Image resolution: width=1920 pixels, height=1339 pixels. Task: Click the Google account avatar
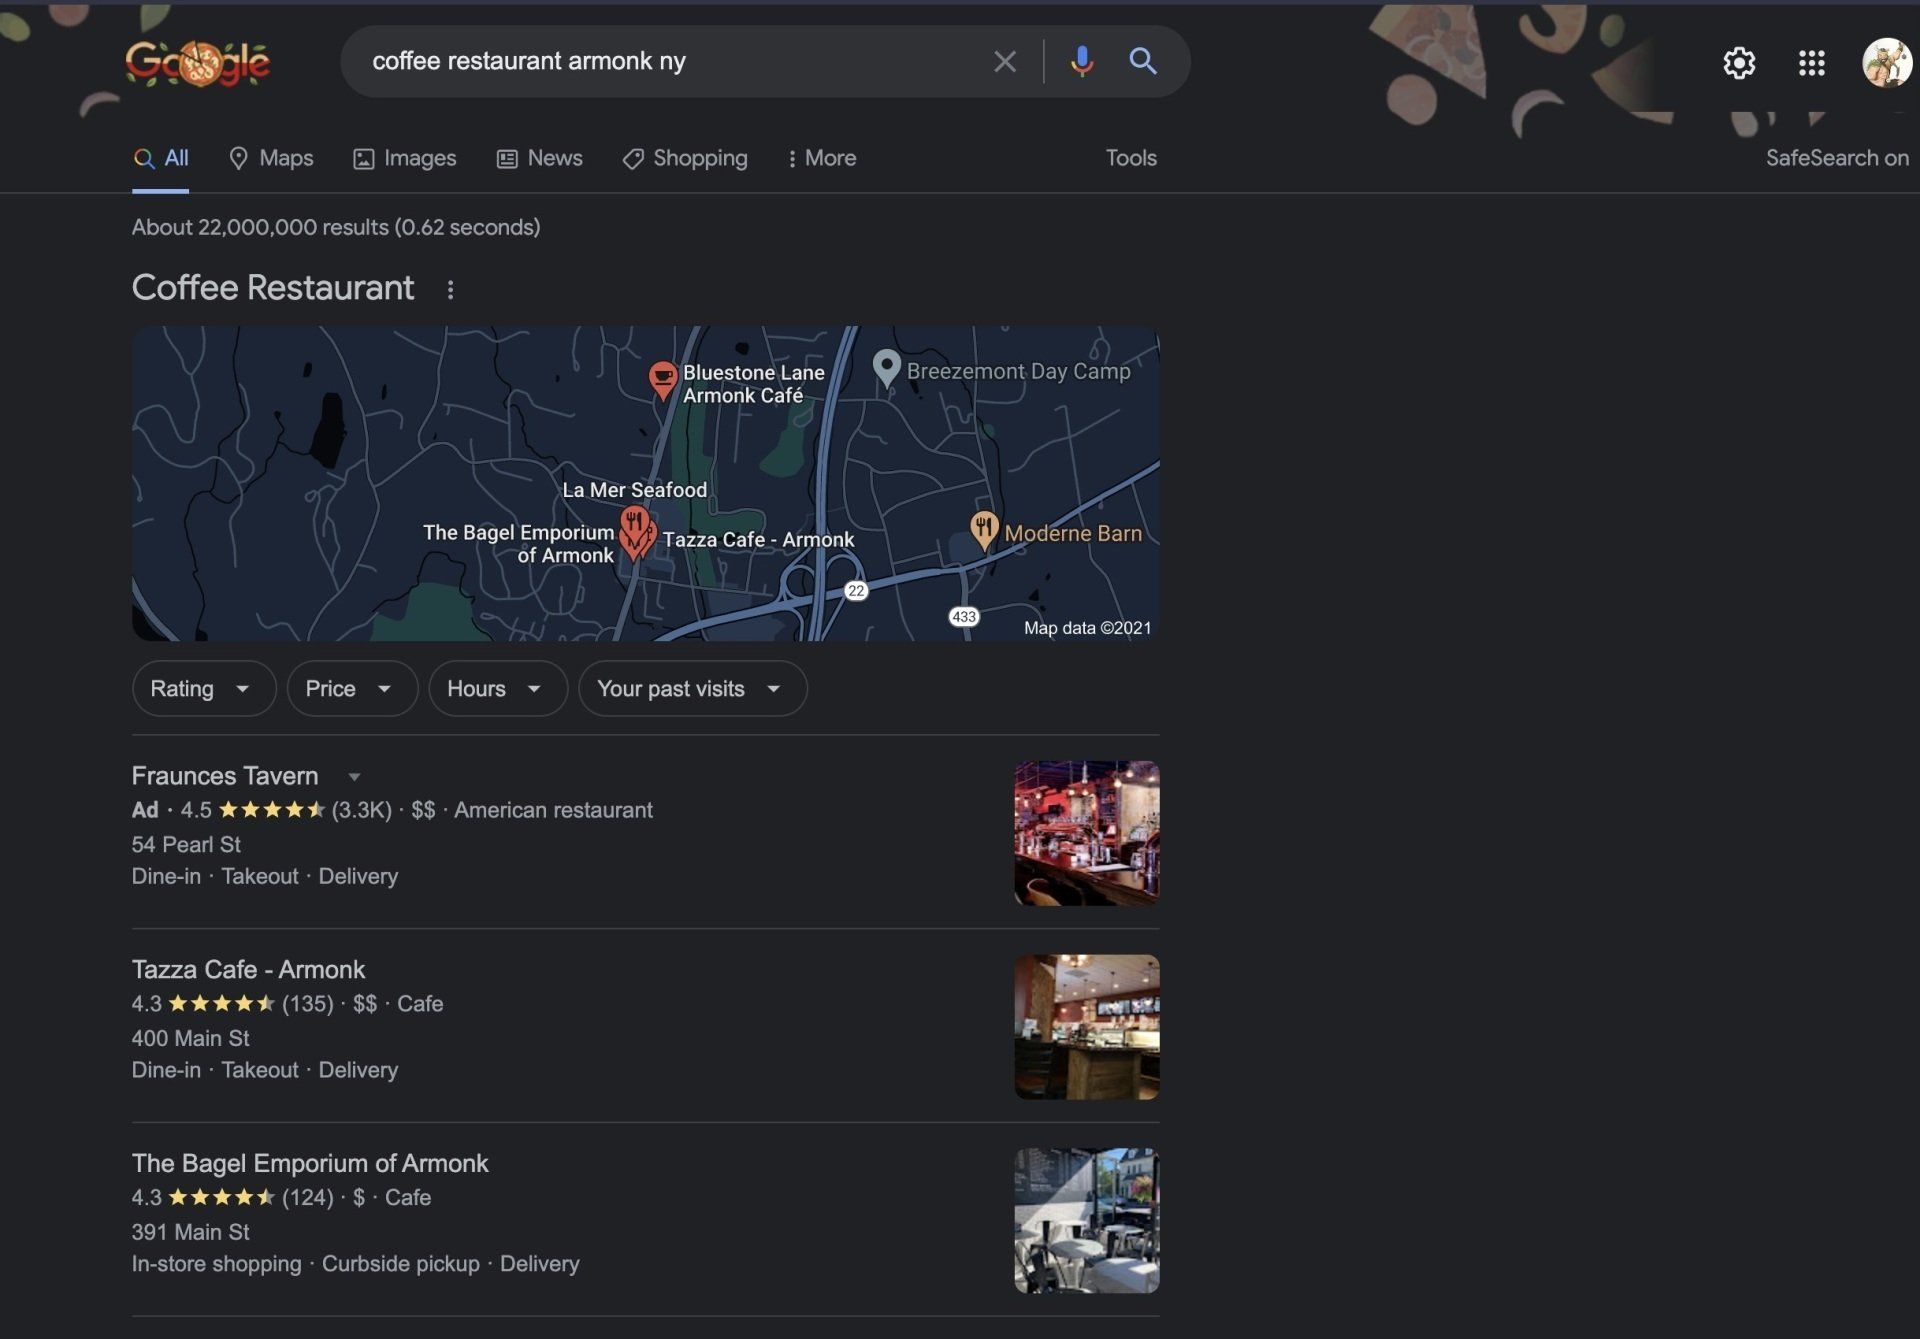[x=1885, y=63]
